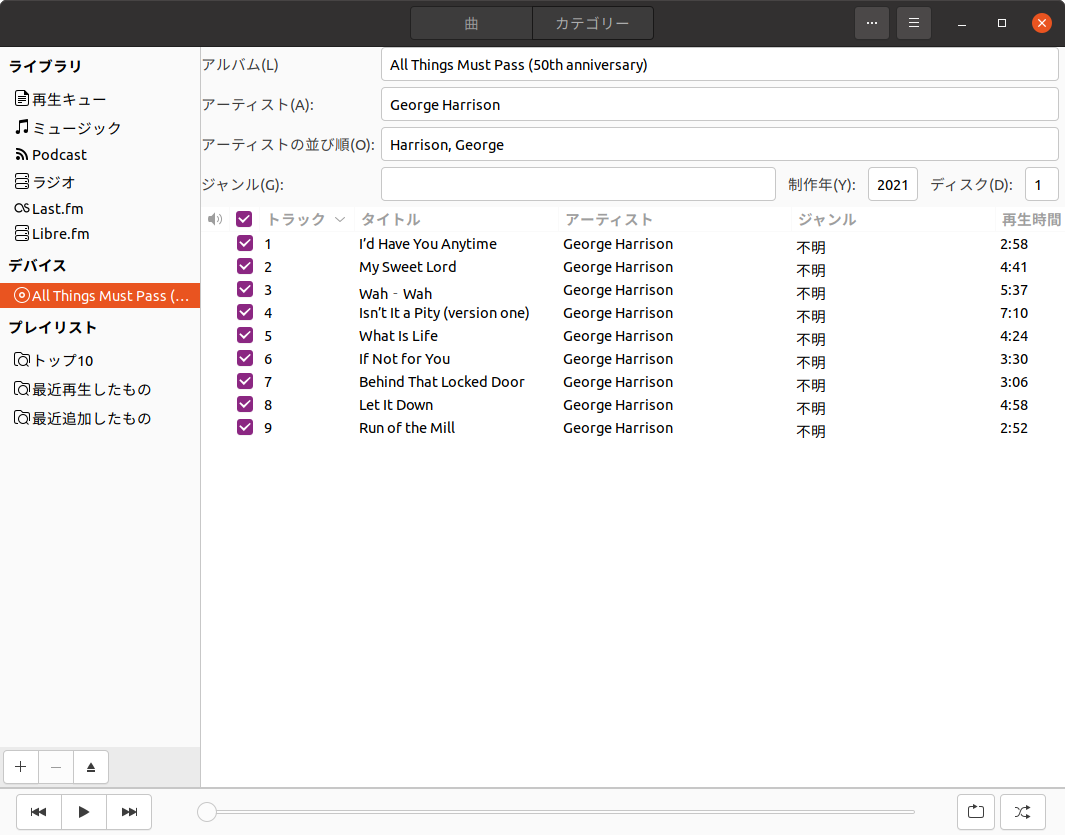Minimize the window
1065x835 pixels.
click(x=962, y=24)
